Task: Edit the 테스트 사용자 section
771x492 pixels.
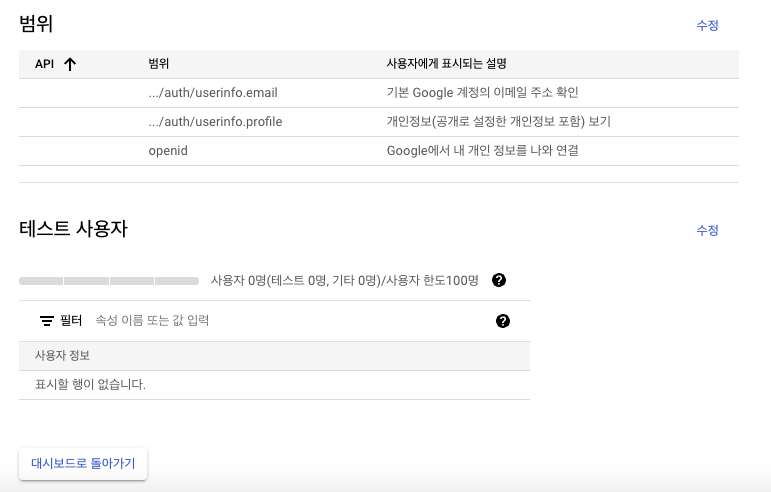Action: point(707,230)
